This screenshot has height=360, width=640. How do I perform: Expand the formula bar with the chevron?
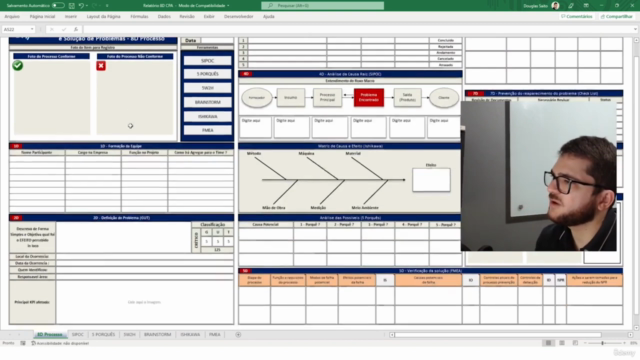(635, 29)
